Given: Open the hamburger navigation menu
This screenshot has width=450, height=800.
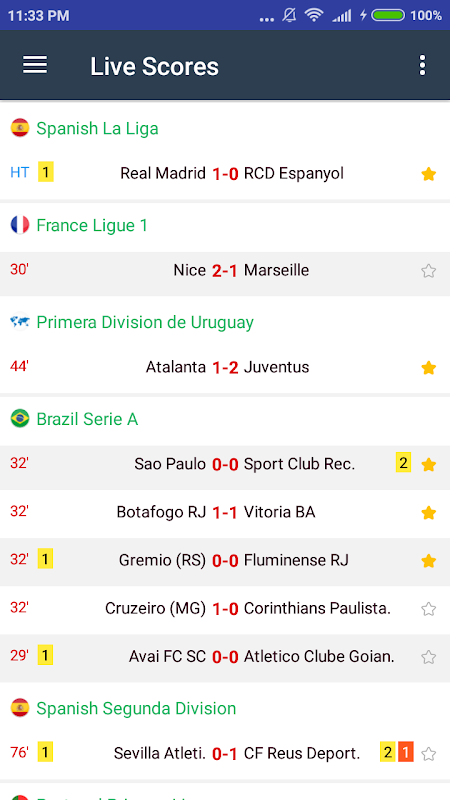Looking at the screenshot, I should point(35,65).
